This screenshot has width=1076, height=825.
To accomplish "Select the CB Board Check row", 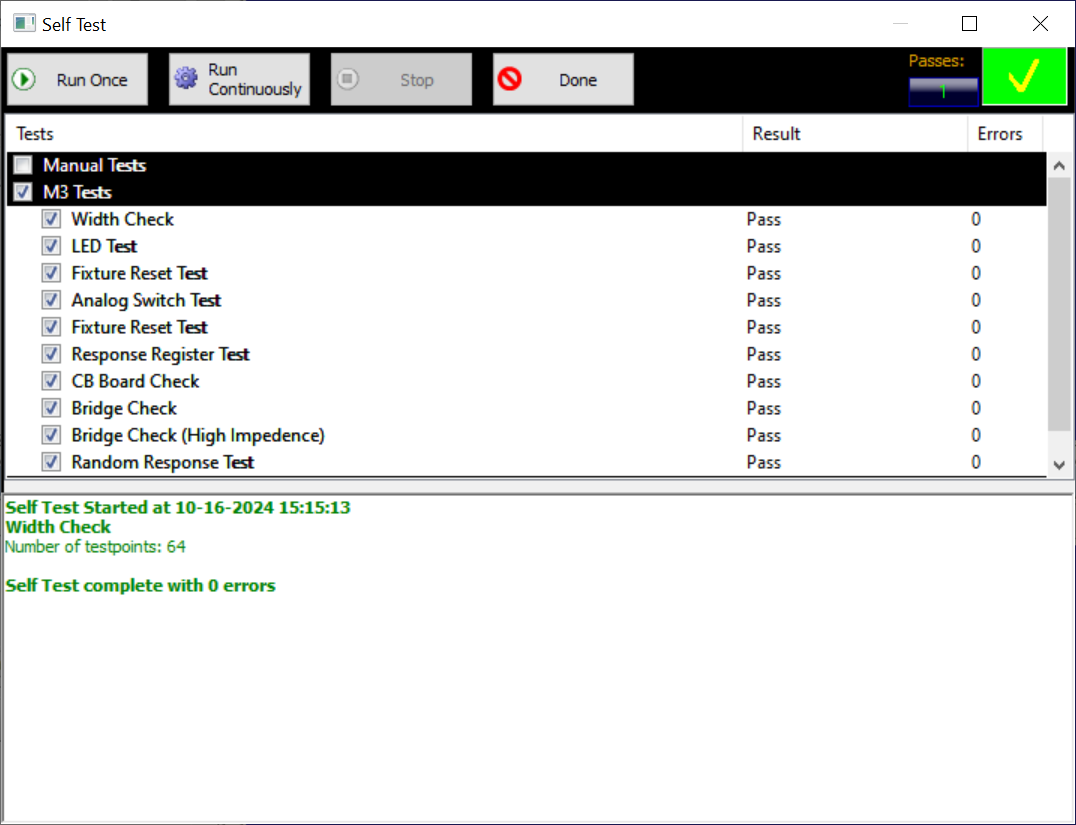I will click(526, 381).
